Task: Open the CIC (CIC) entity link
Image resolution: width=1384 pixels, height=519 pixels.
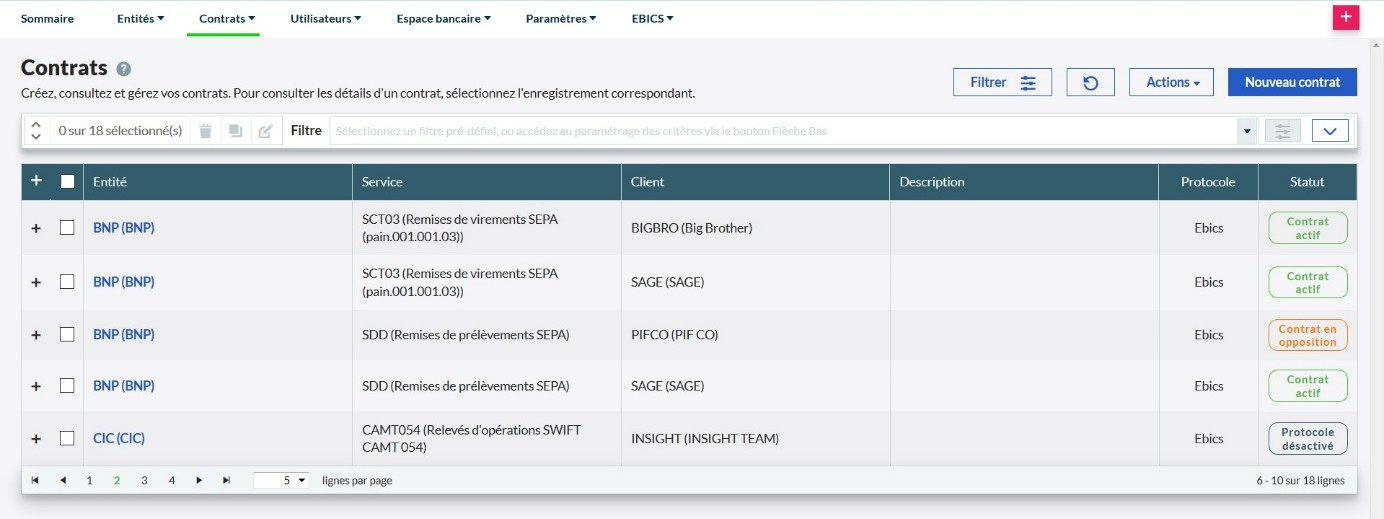Action: (118, 438)
